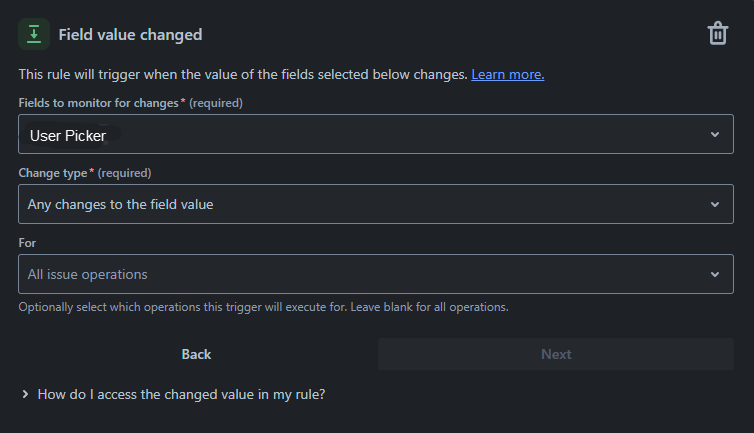The width and height of the screenshot is (754, 433).
Task: Click the 'Field value changed' heading text
Action: click(x=130, y=35)
